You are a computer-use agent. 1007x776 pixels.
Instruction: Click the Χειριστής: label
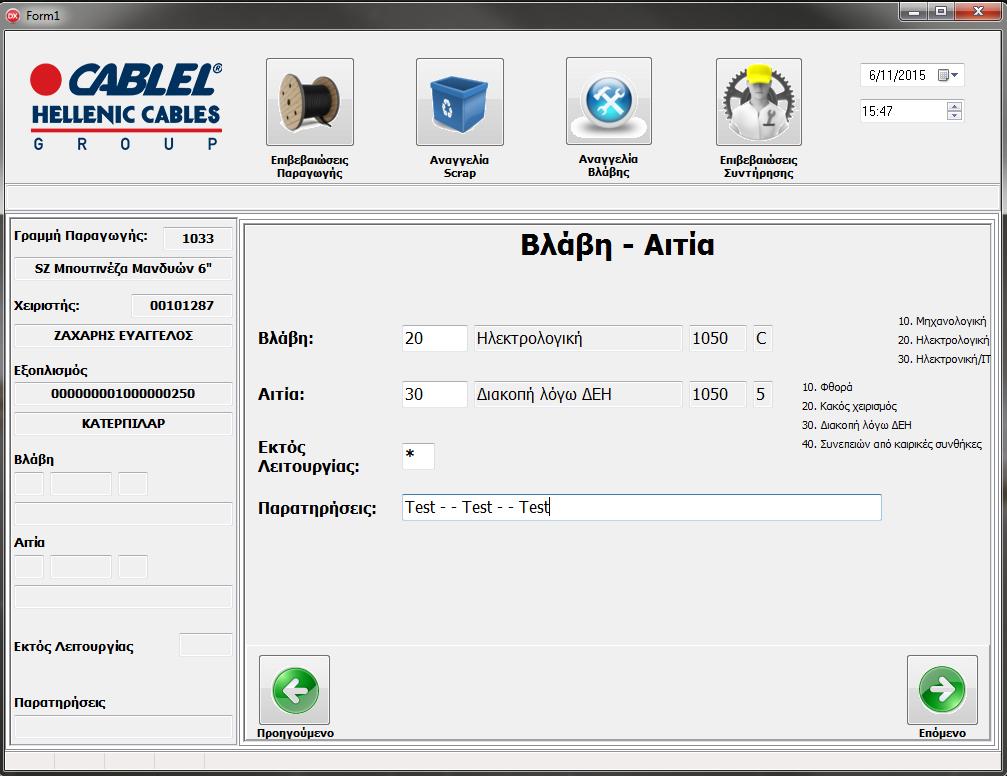(47, 306)
